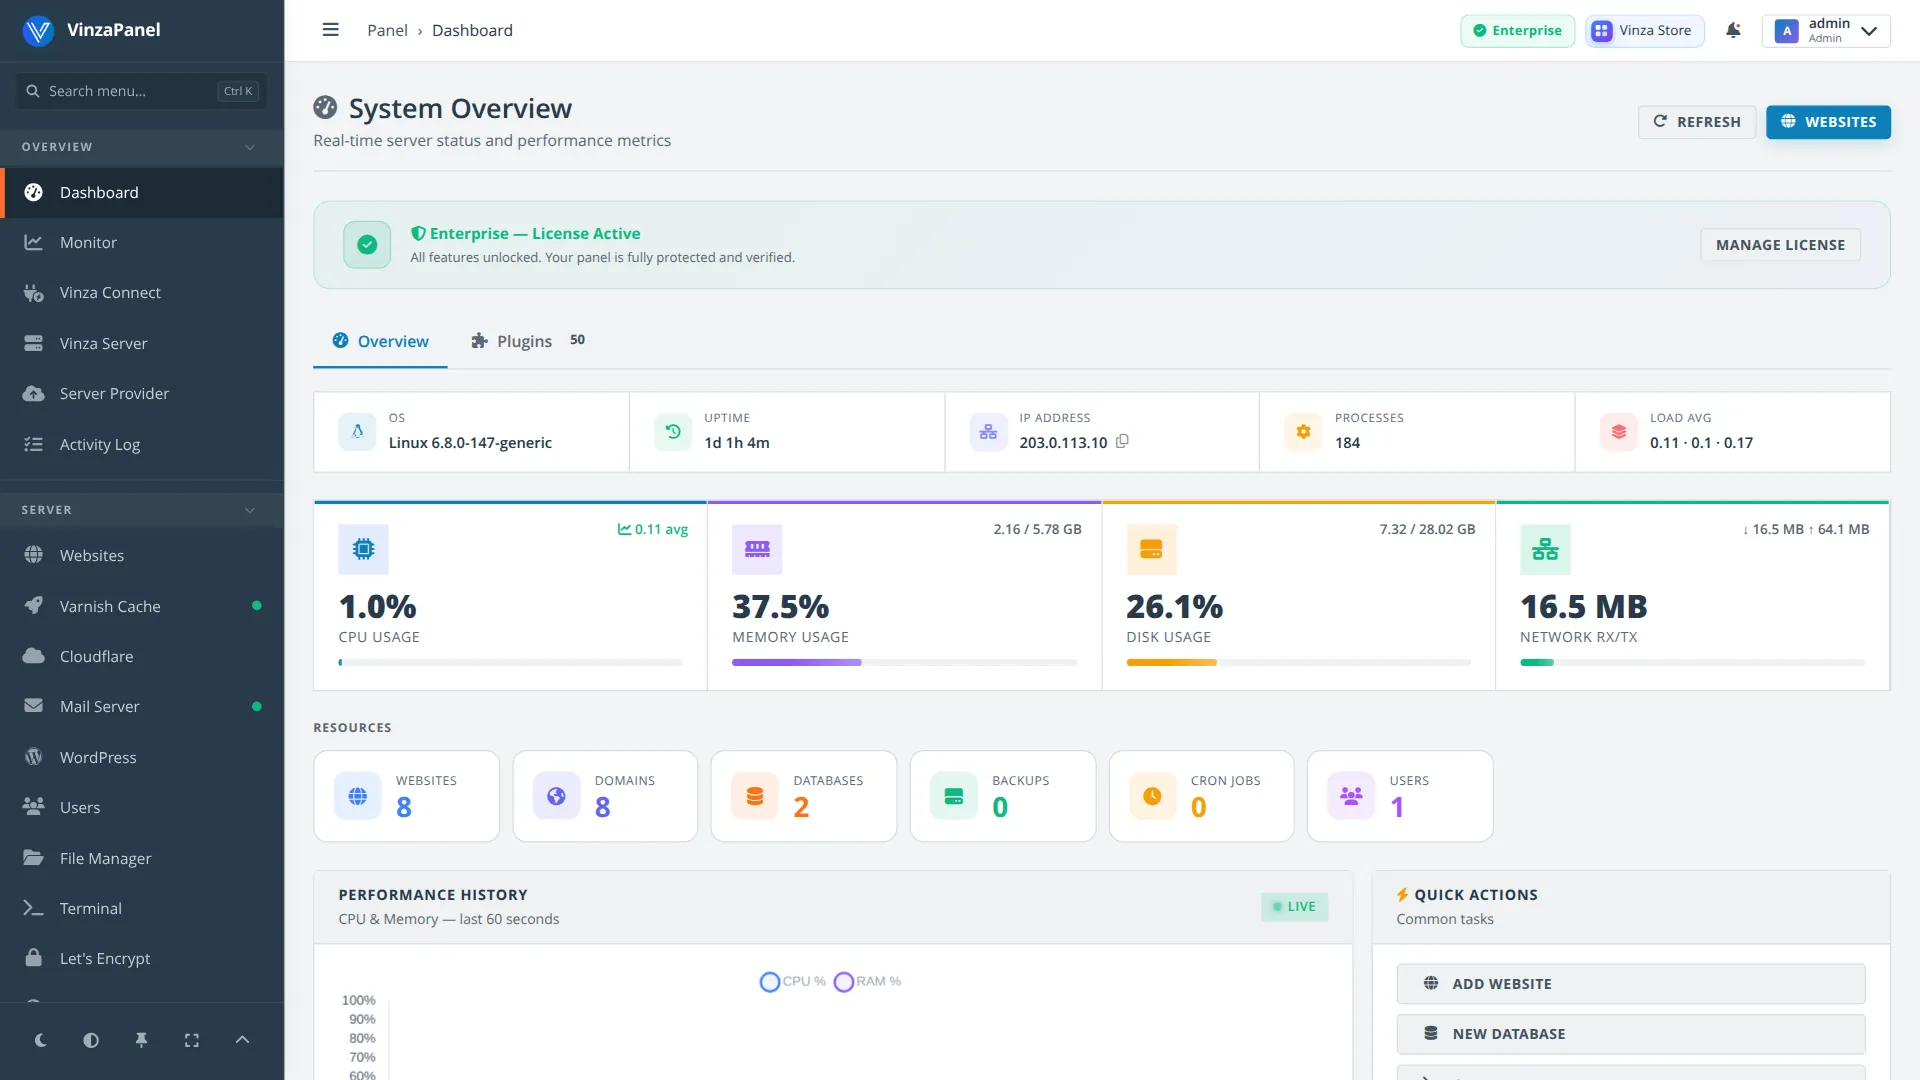1920x1080 pixels.
Task: Collapse sidebar footer with up chevron
Action: coord(242,1040)
